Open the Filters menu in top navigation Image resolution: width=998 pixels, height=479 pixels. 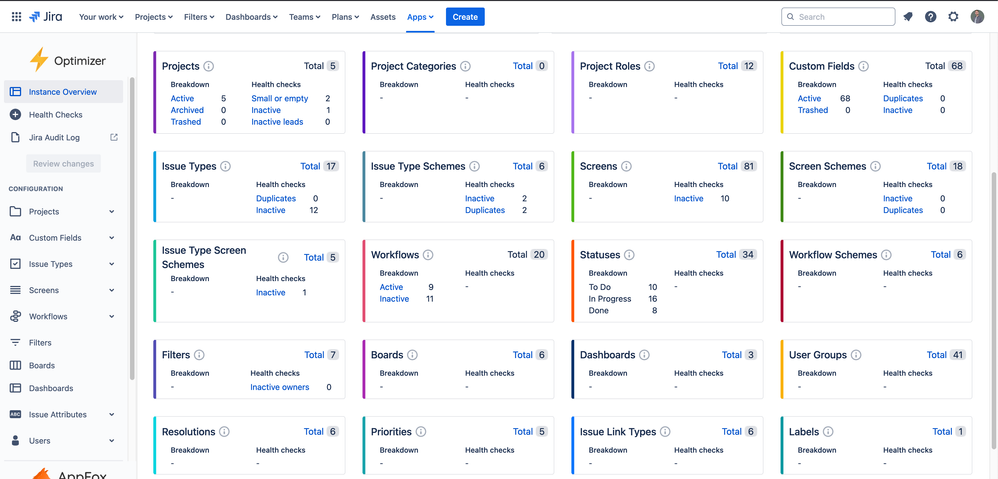(x=199, y=17)
